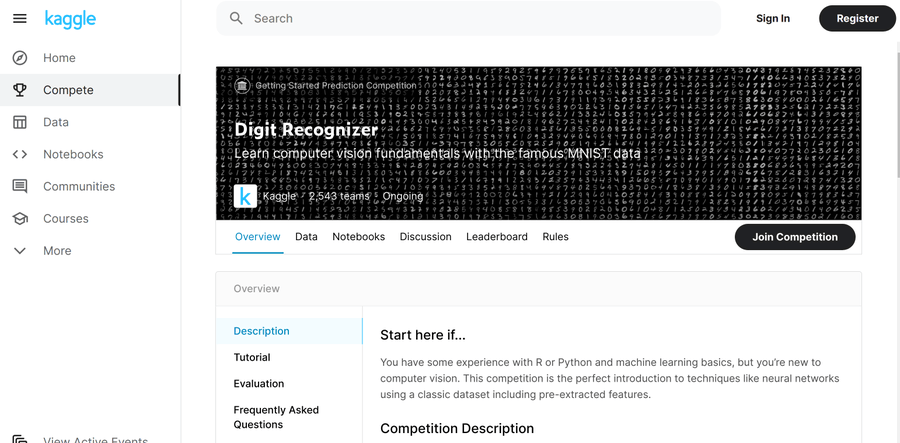Click the Kaggle logo
This screenshot has height=443, width=900.
pos(70,19)
